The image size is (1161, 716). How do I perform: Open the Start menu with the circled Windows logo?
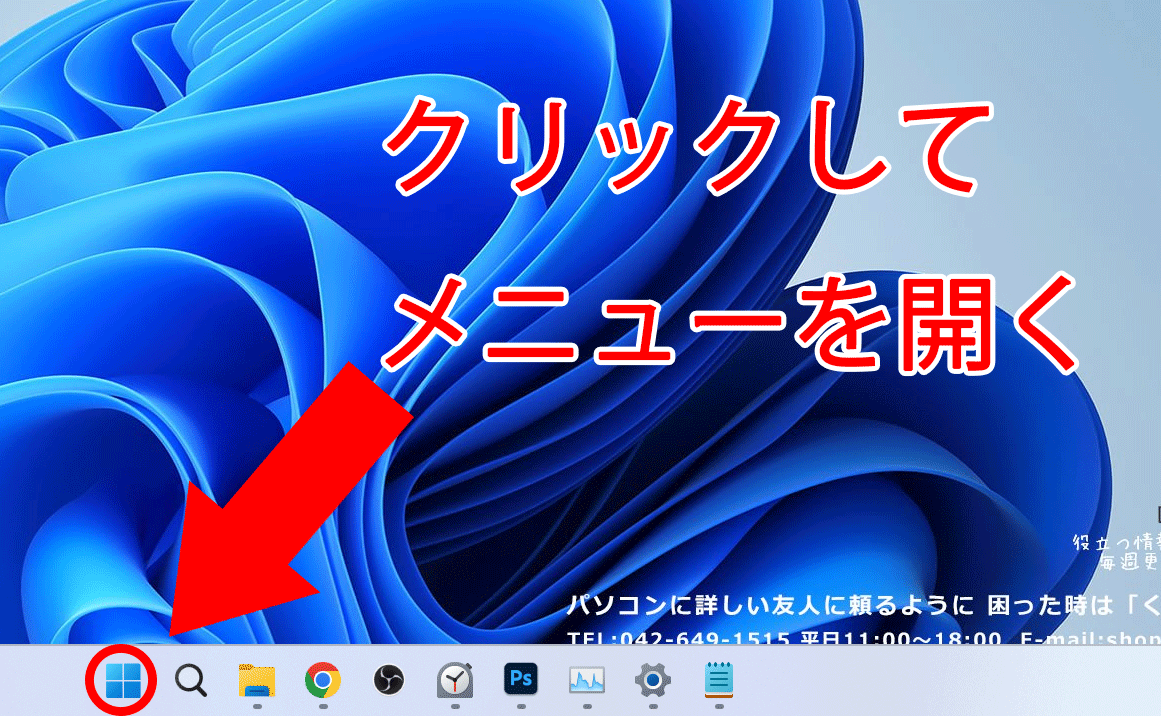(x=123, y=681)
